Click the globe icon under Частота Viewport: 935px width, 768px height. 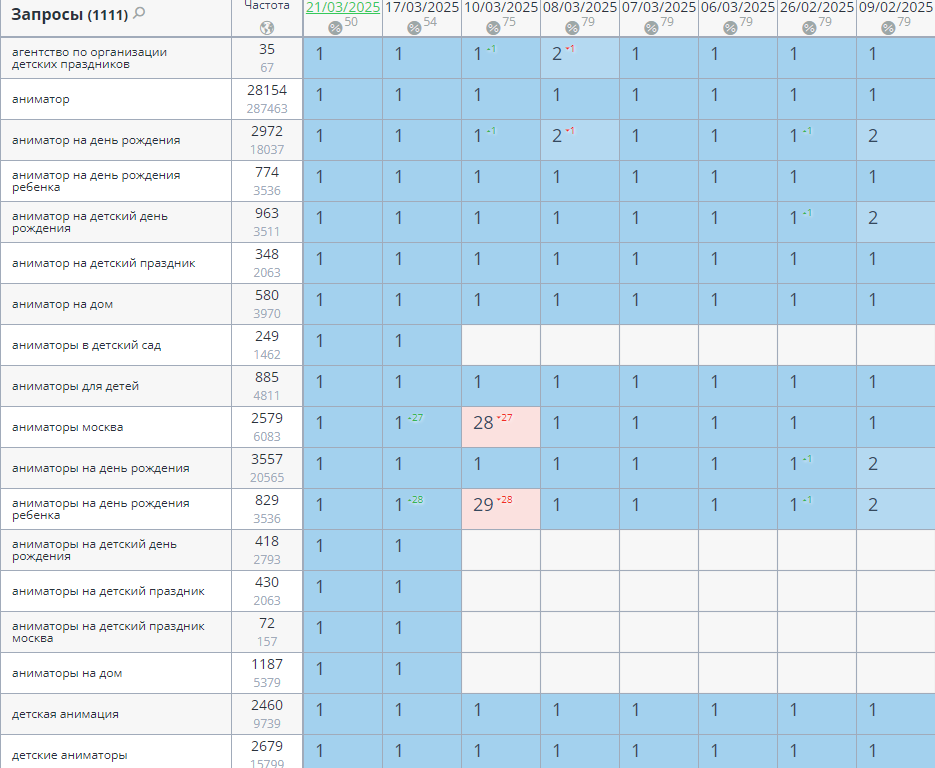coord(267,27)
